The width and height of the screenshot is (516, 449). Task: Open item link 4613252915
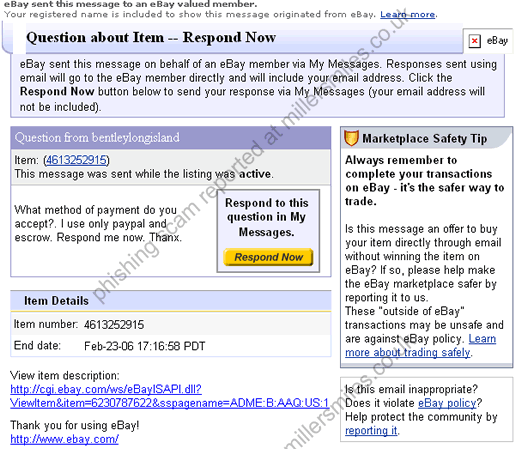(x=76, y=160)
